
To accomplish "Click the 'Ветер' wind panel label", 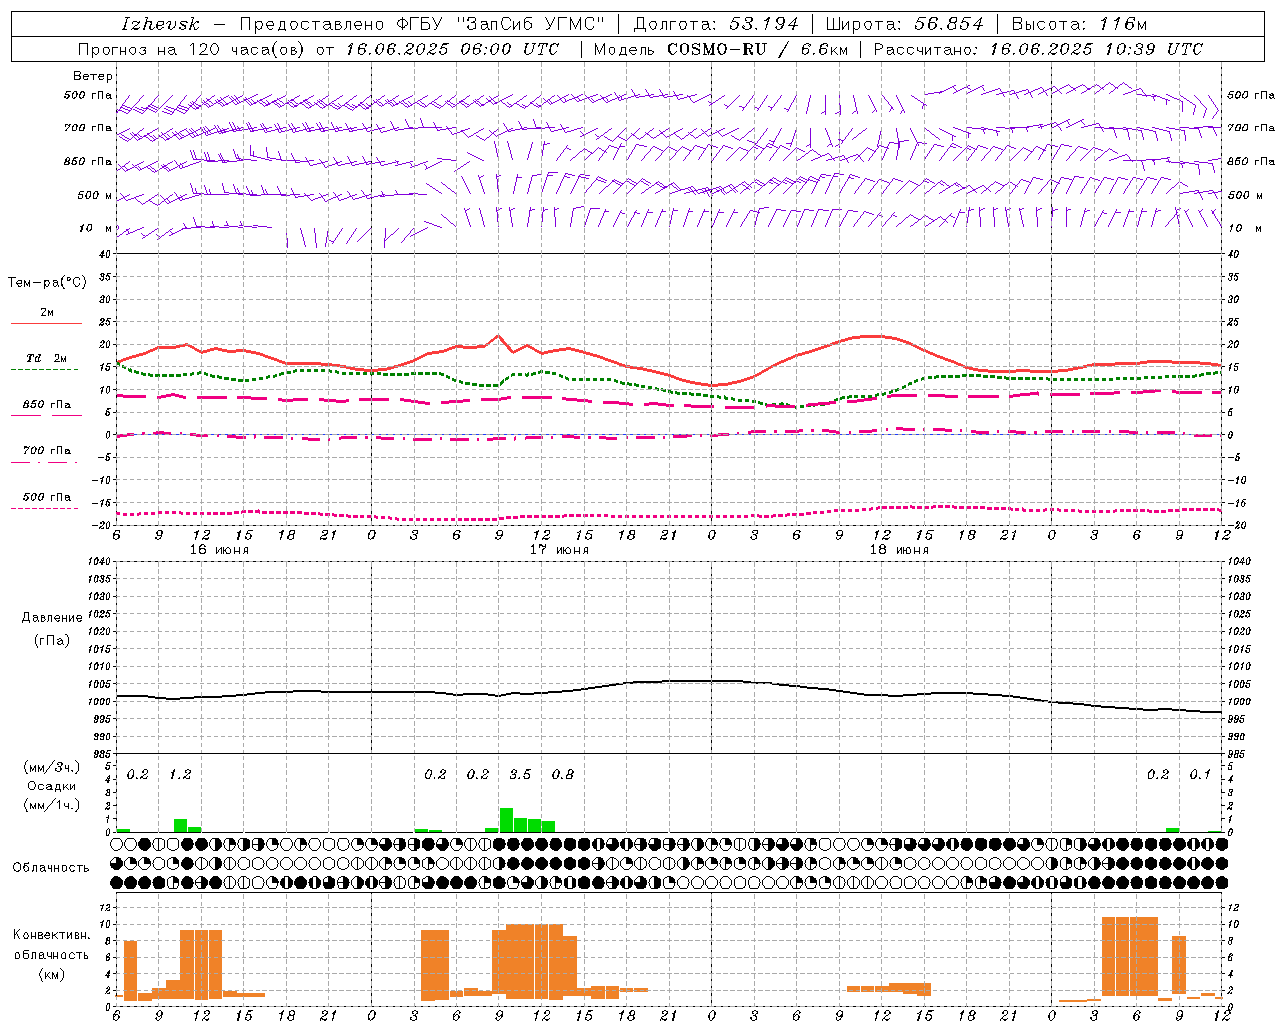I will coord(93,76).
